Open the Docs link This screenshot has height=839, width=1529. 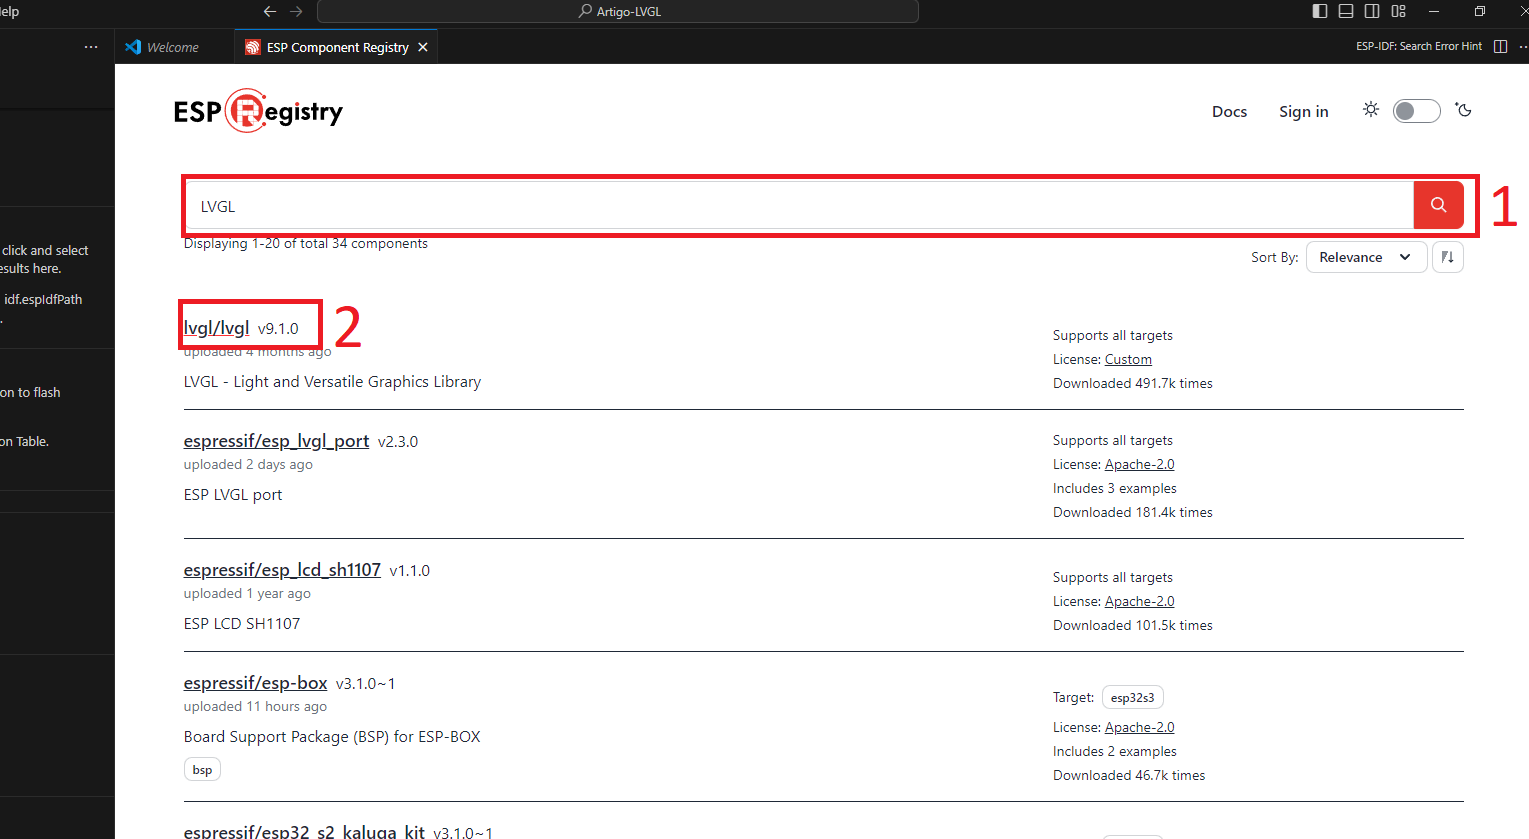coord(1229,111)
